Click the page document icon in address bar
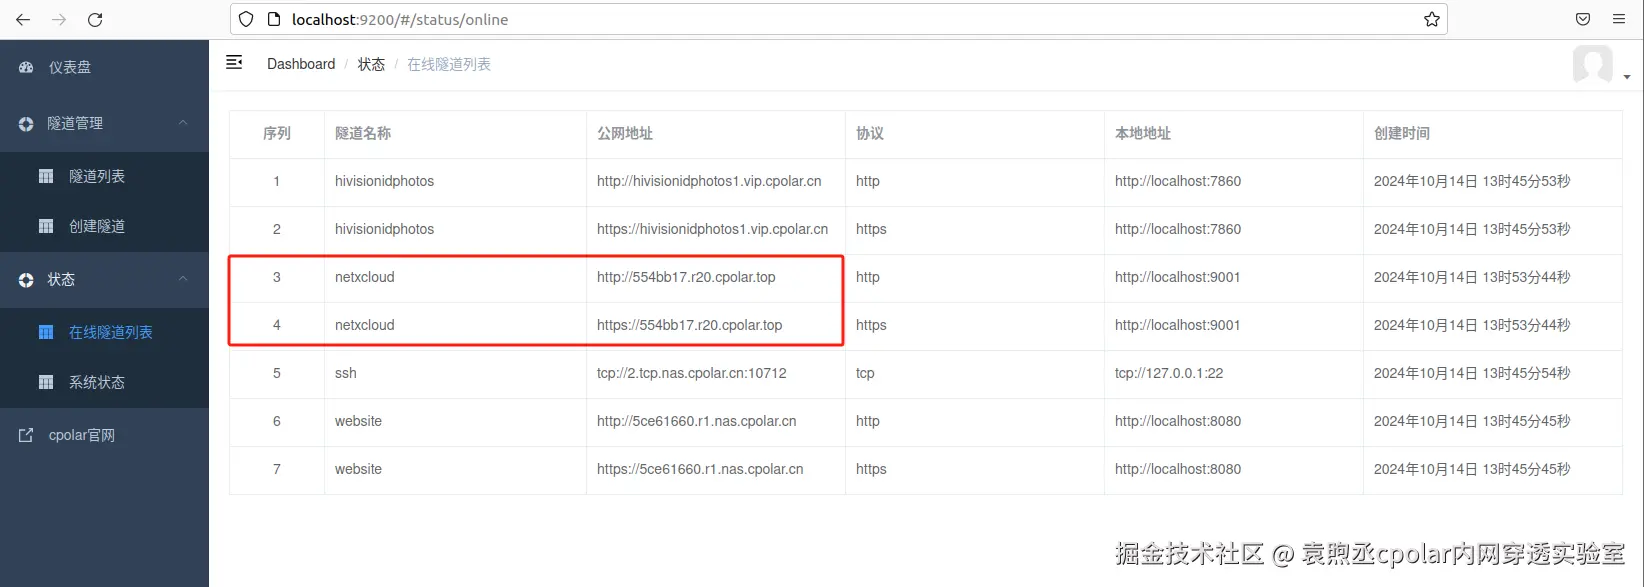Viewport: 1644px width, 587px height. click(274, 19)
